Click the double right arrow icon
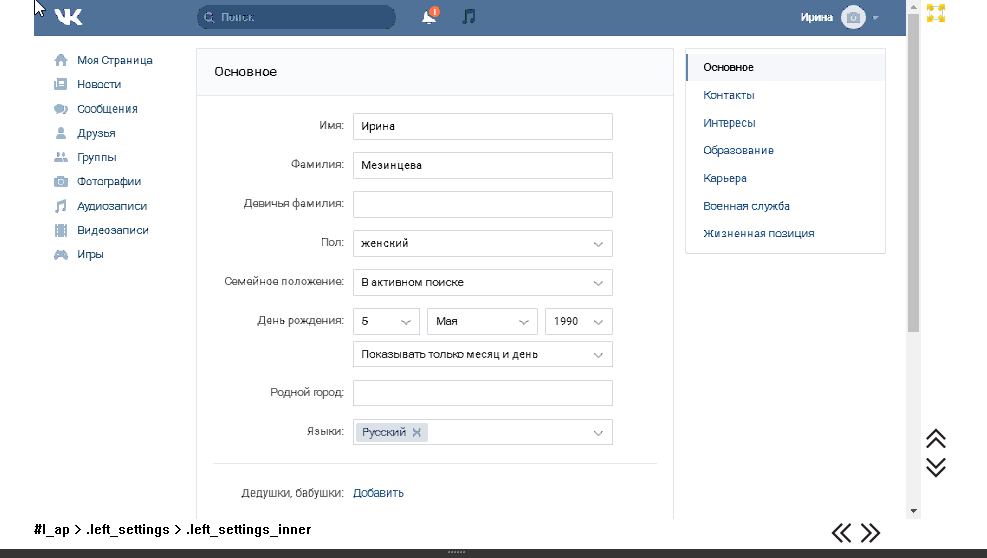The image size is (987, 558). pos(871,532)
